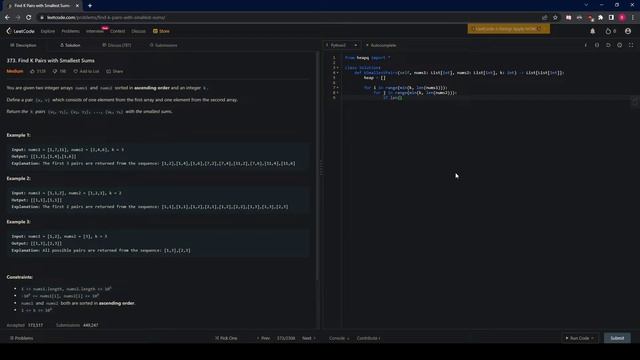The width and height of the screenshot is (640, 360).
Task: Click the Submit button
Action: 617,338
